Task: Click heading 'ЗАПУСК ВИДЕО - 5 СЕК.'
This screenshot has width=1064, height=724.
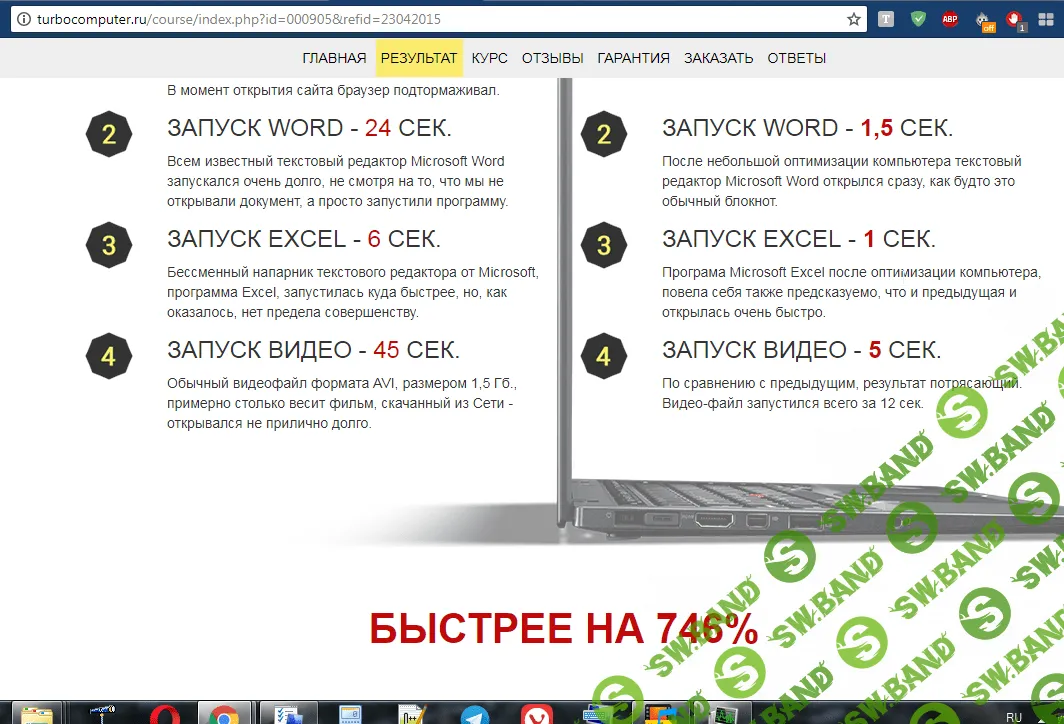Action: (801, 350)
